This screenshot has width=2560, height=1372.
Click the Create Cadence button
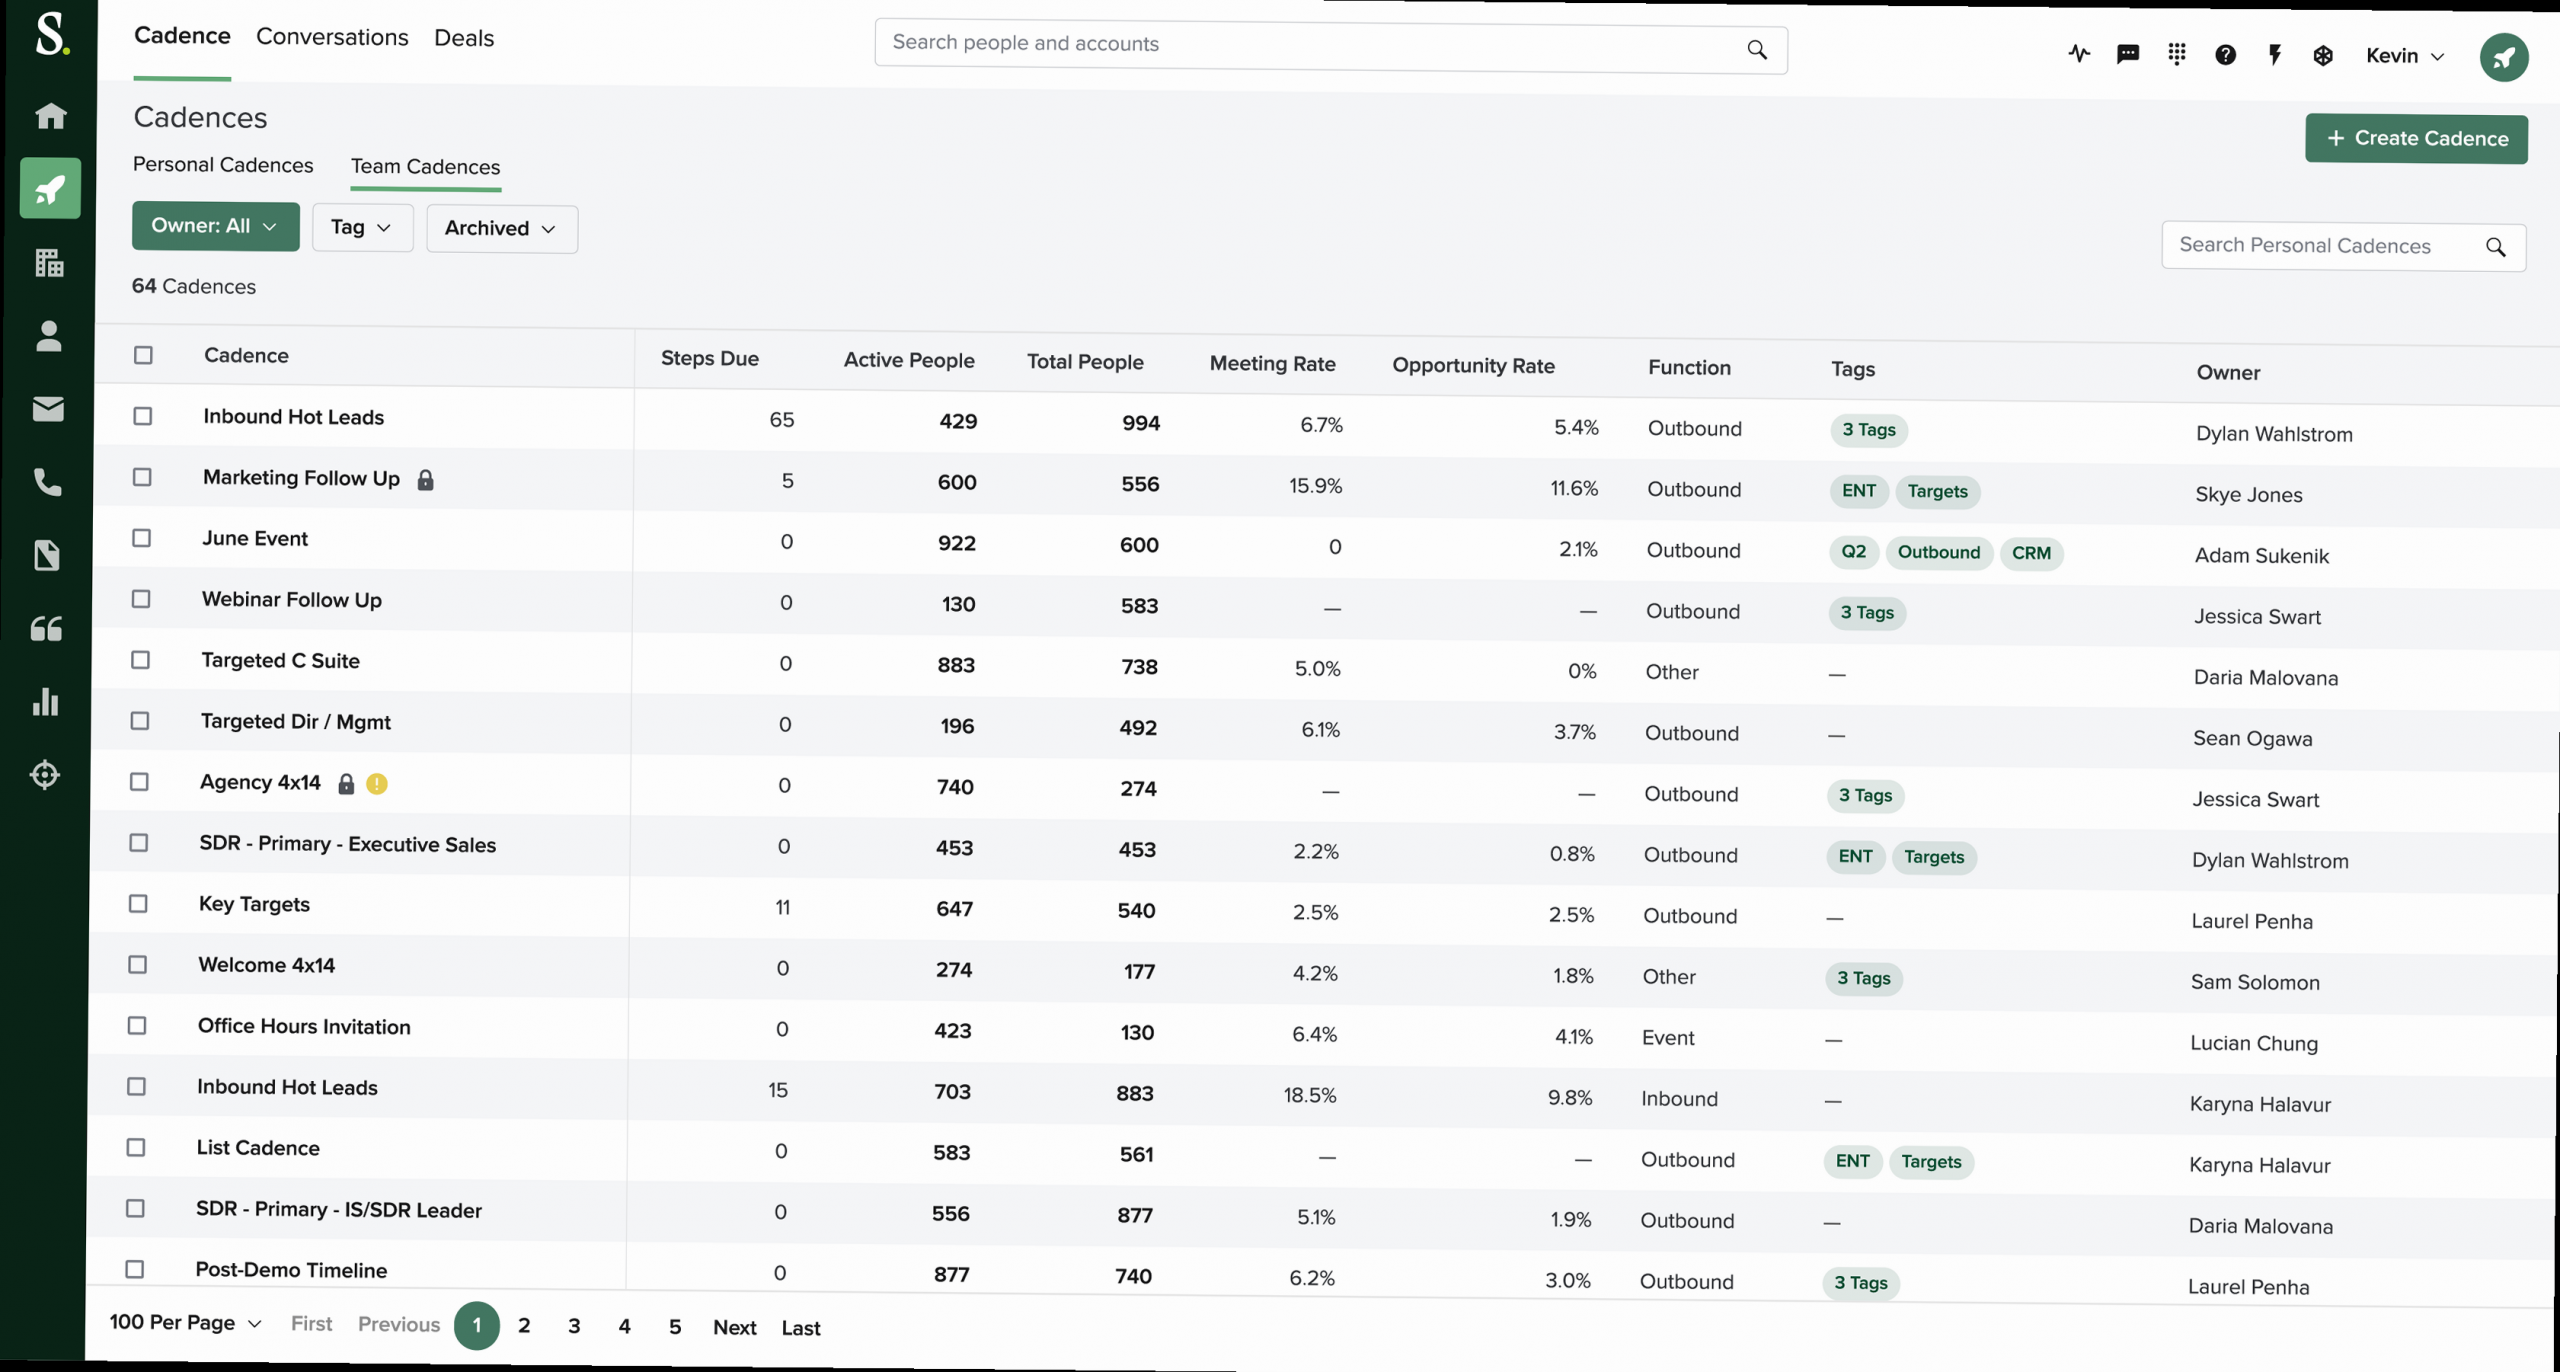pyautogui.click(x=2416, y=138)
